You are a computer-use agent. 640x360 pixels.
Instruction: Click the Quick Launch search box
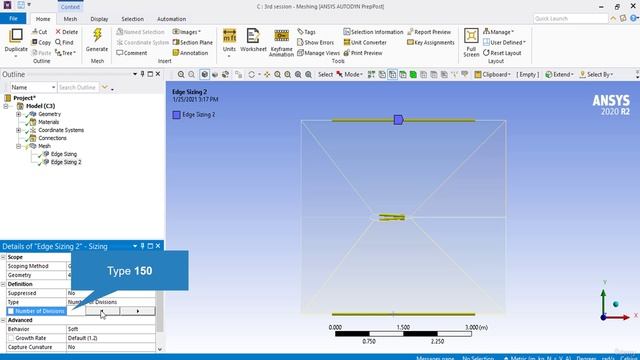[571, 19]
